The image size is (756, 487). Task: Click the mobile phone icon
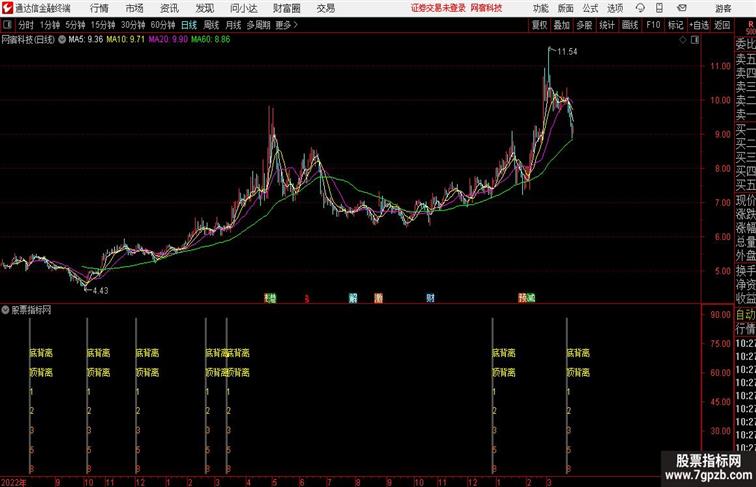tap(659, 8)
